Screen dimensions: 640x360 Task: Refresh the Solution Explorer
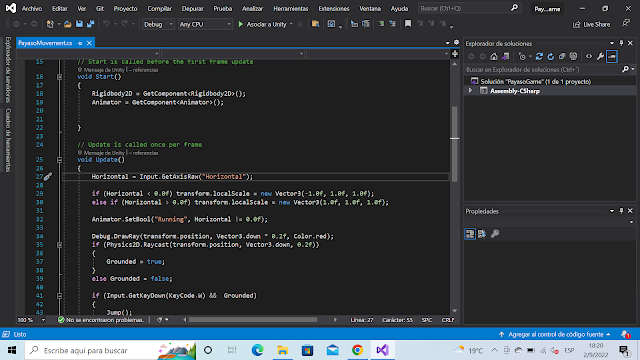point(551,57)
